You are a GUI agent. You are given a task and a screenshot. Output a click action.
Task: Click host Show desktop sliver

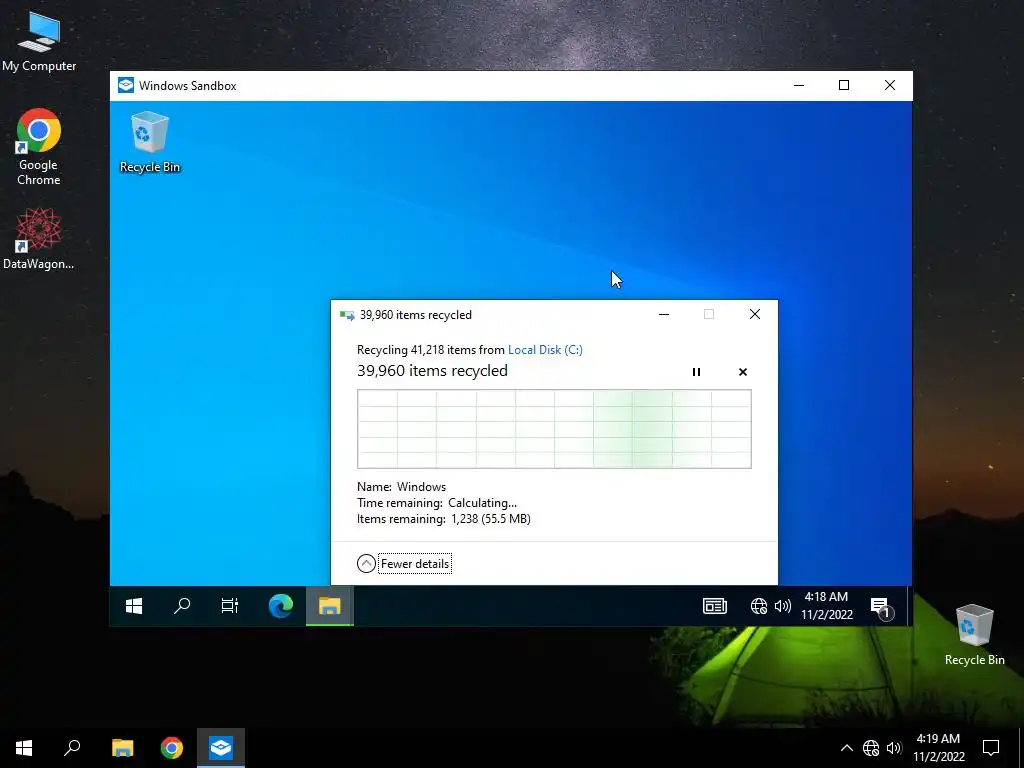(1021, 748)
